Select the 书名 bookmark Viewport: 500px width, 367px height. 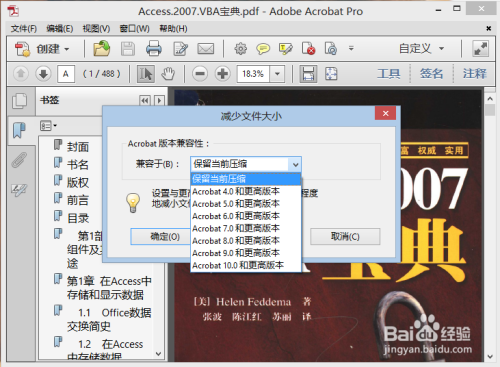tap(78, 164)
